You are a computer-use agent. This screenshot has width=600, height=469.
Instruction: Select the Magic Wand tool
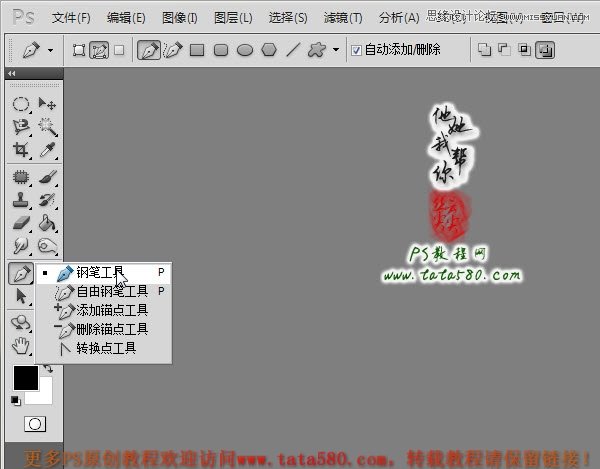coord(47,127)
